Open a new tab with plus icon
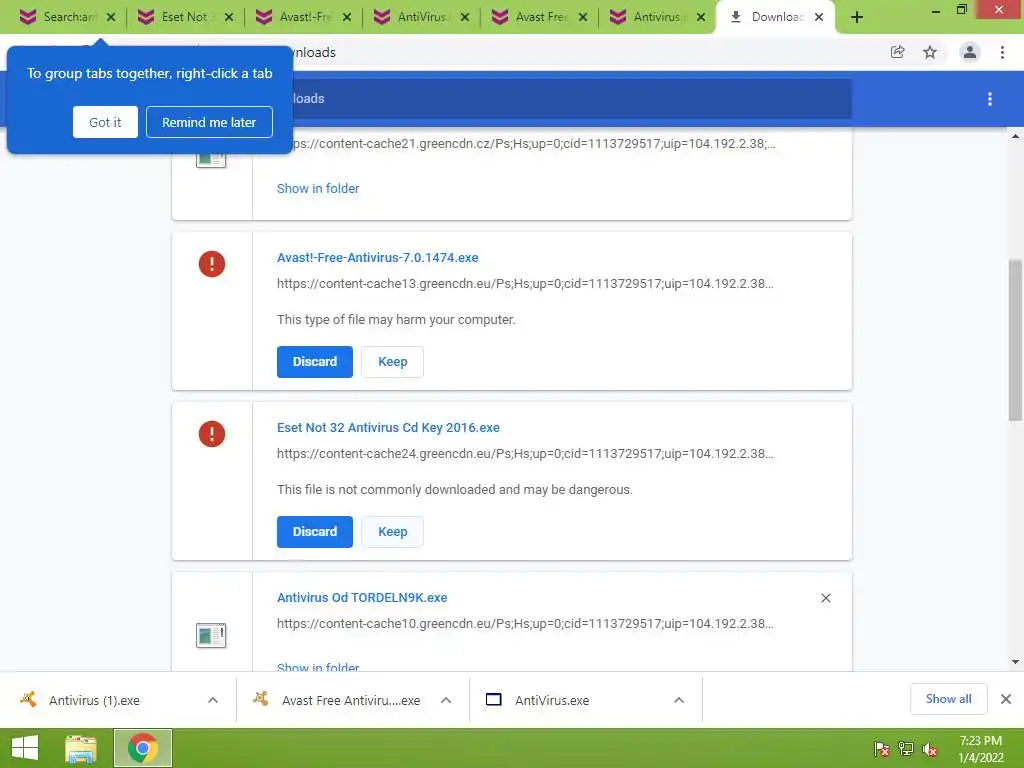 tap(857, 17)
